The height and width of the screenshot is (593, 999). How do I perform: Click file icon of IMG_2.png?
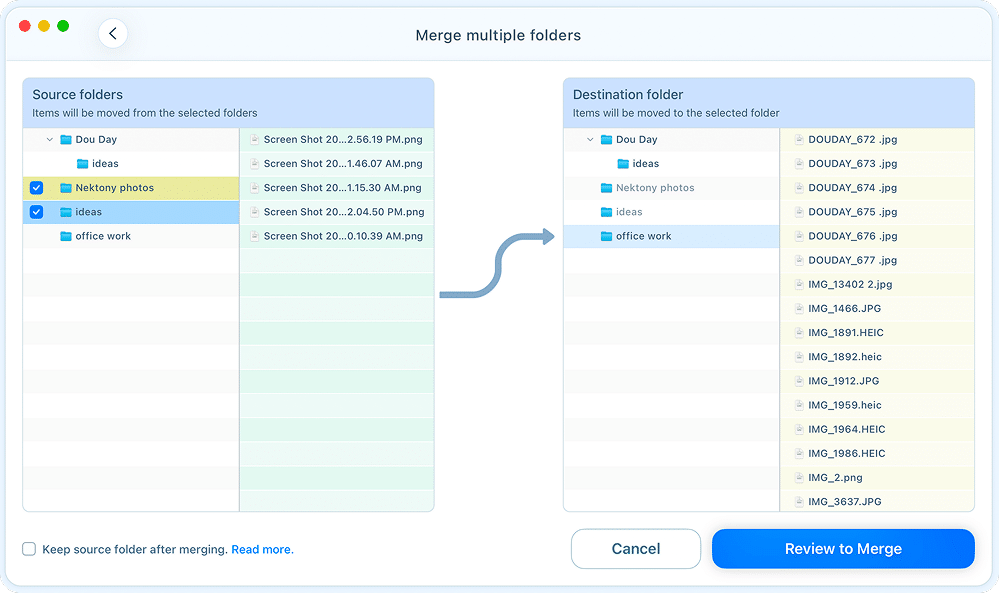tap(799, 478)
